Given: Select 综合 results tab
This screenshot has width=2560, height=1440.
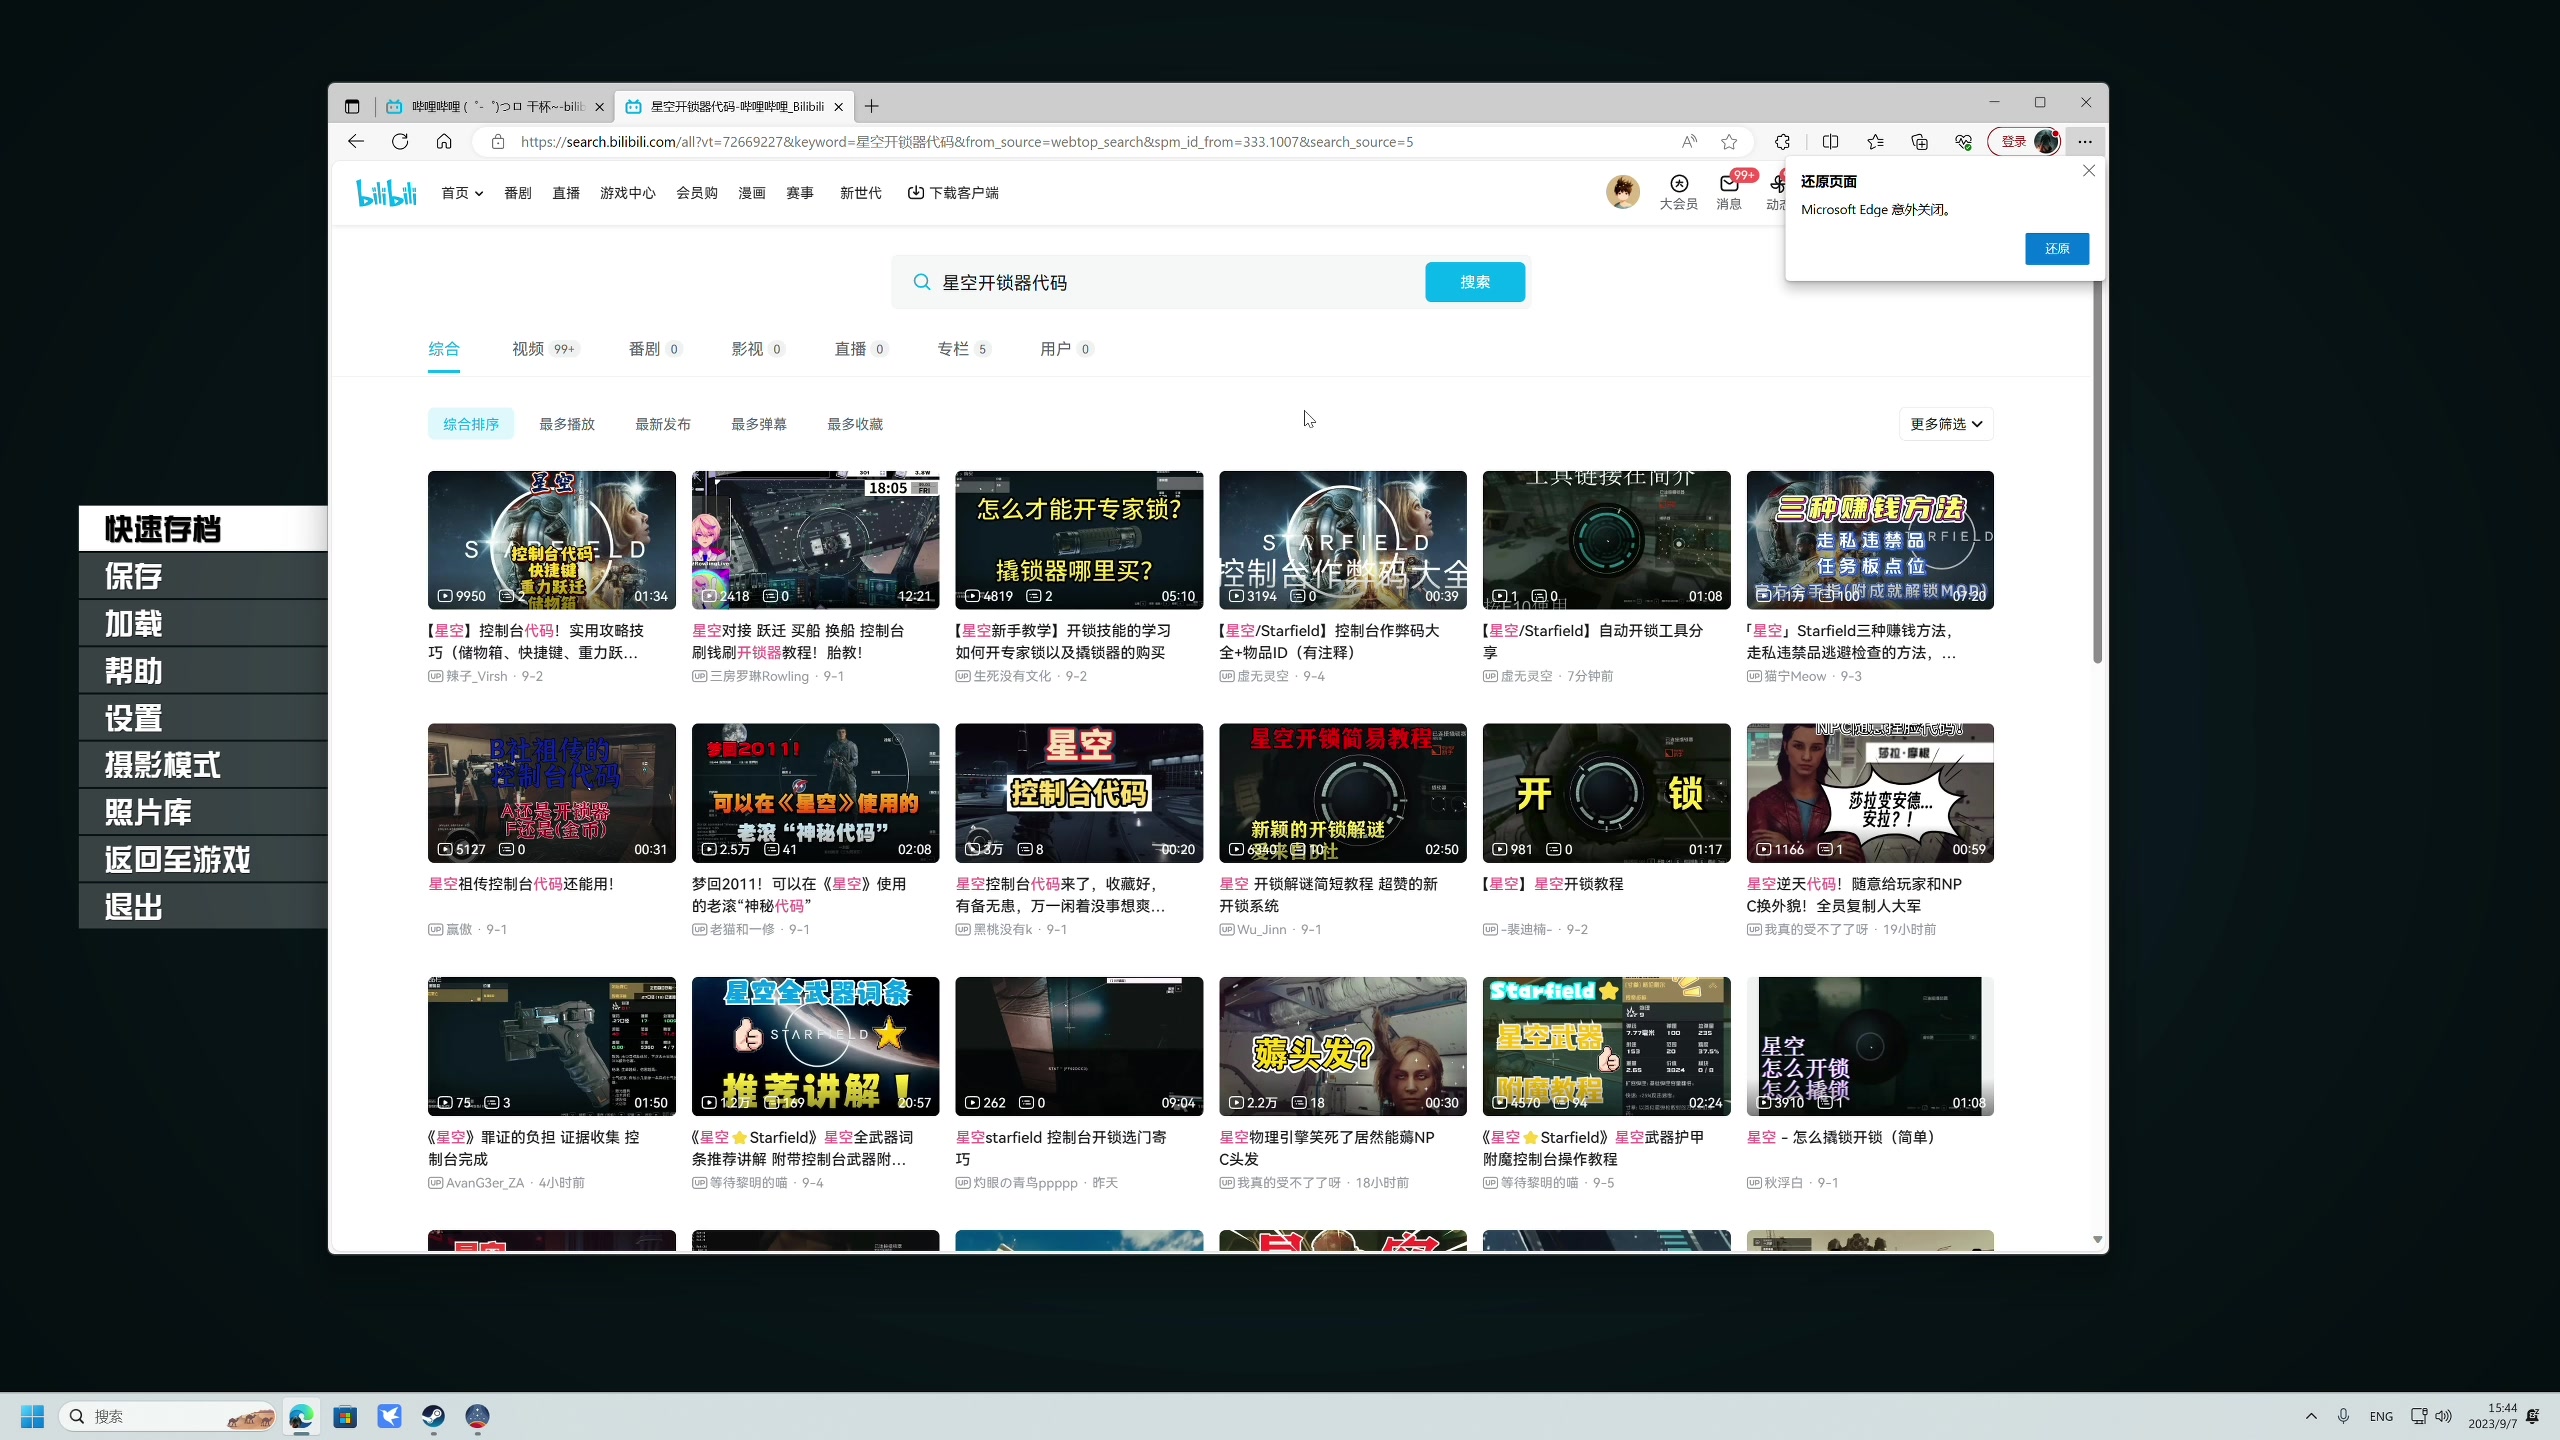Looking at the screenshot, I should pos(444,349).
